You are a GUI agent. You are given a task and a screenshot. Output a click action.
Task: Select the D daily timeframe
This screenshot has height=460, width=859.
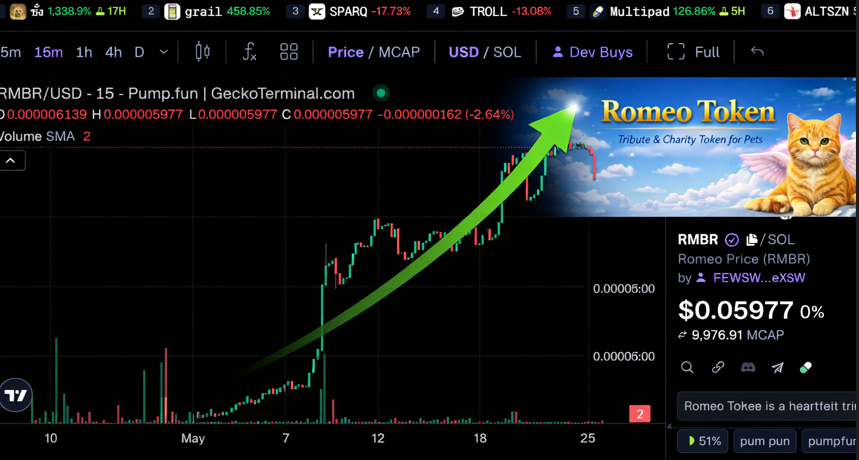click(x=139, y=53)
